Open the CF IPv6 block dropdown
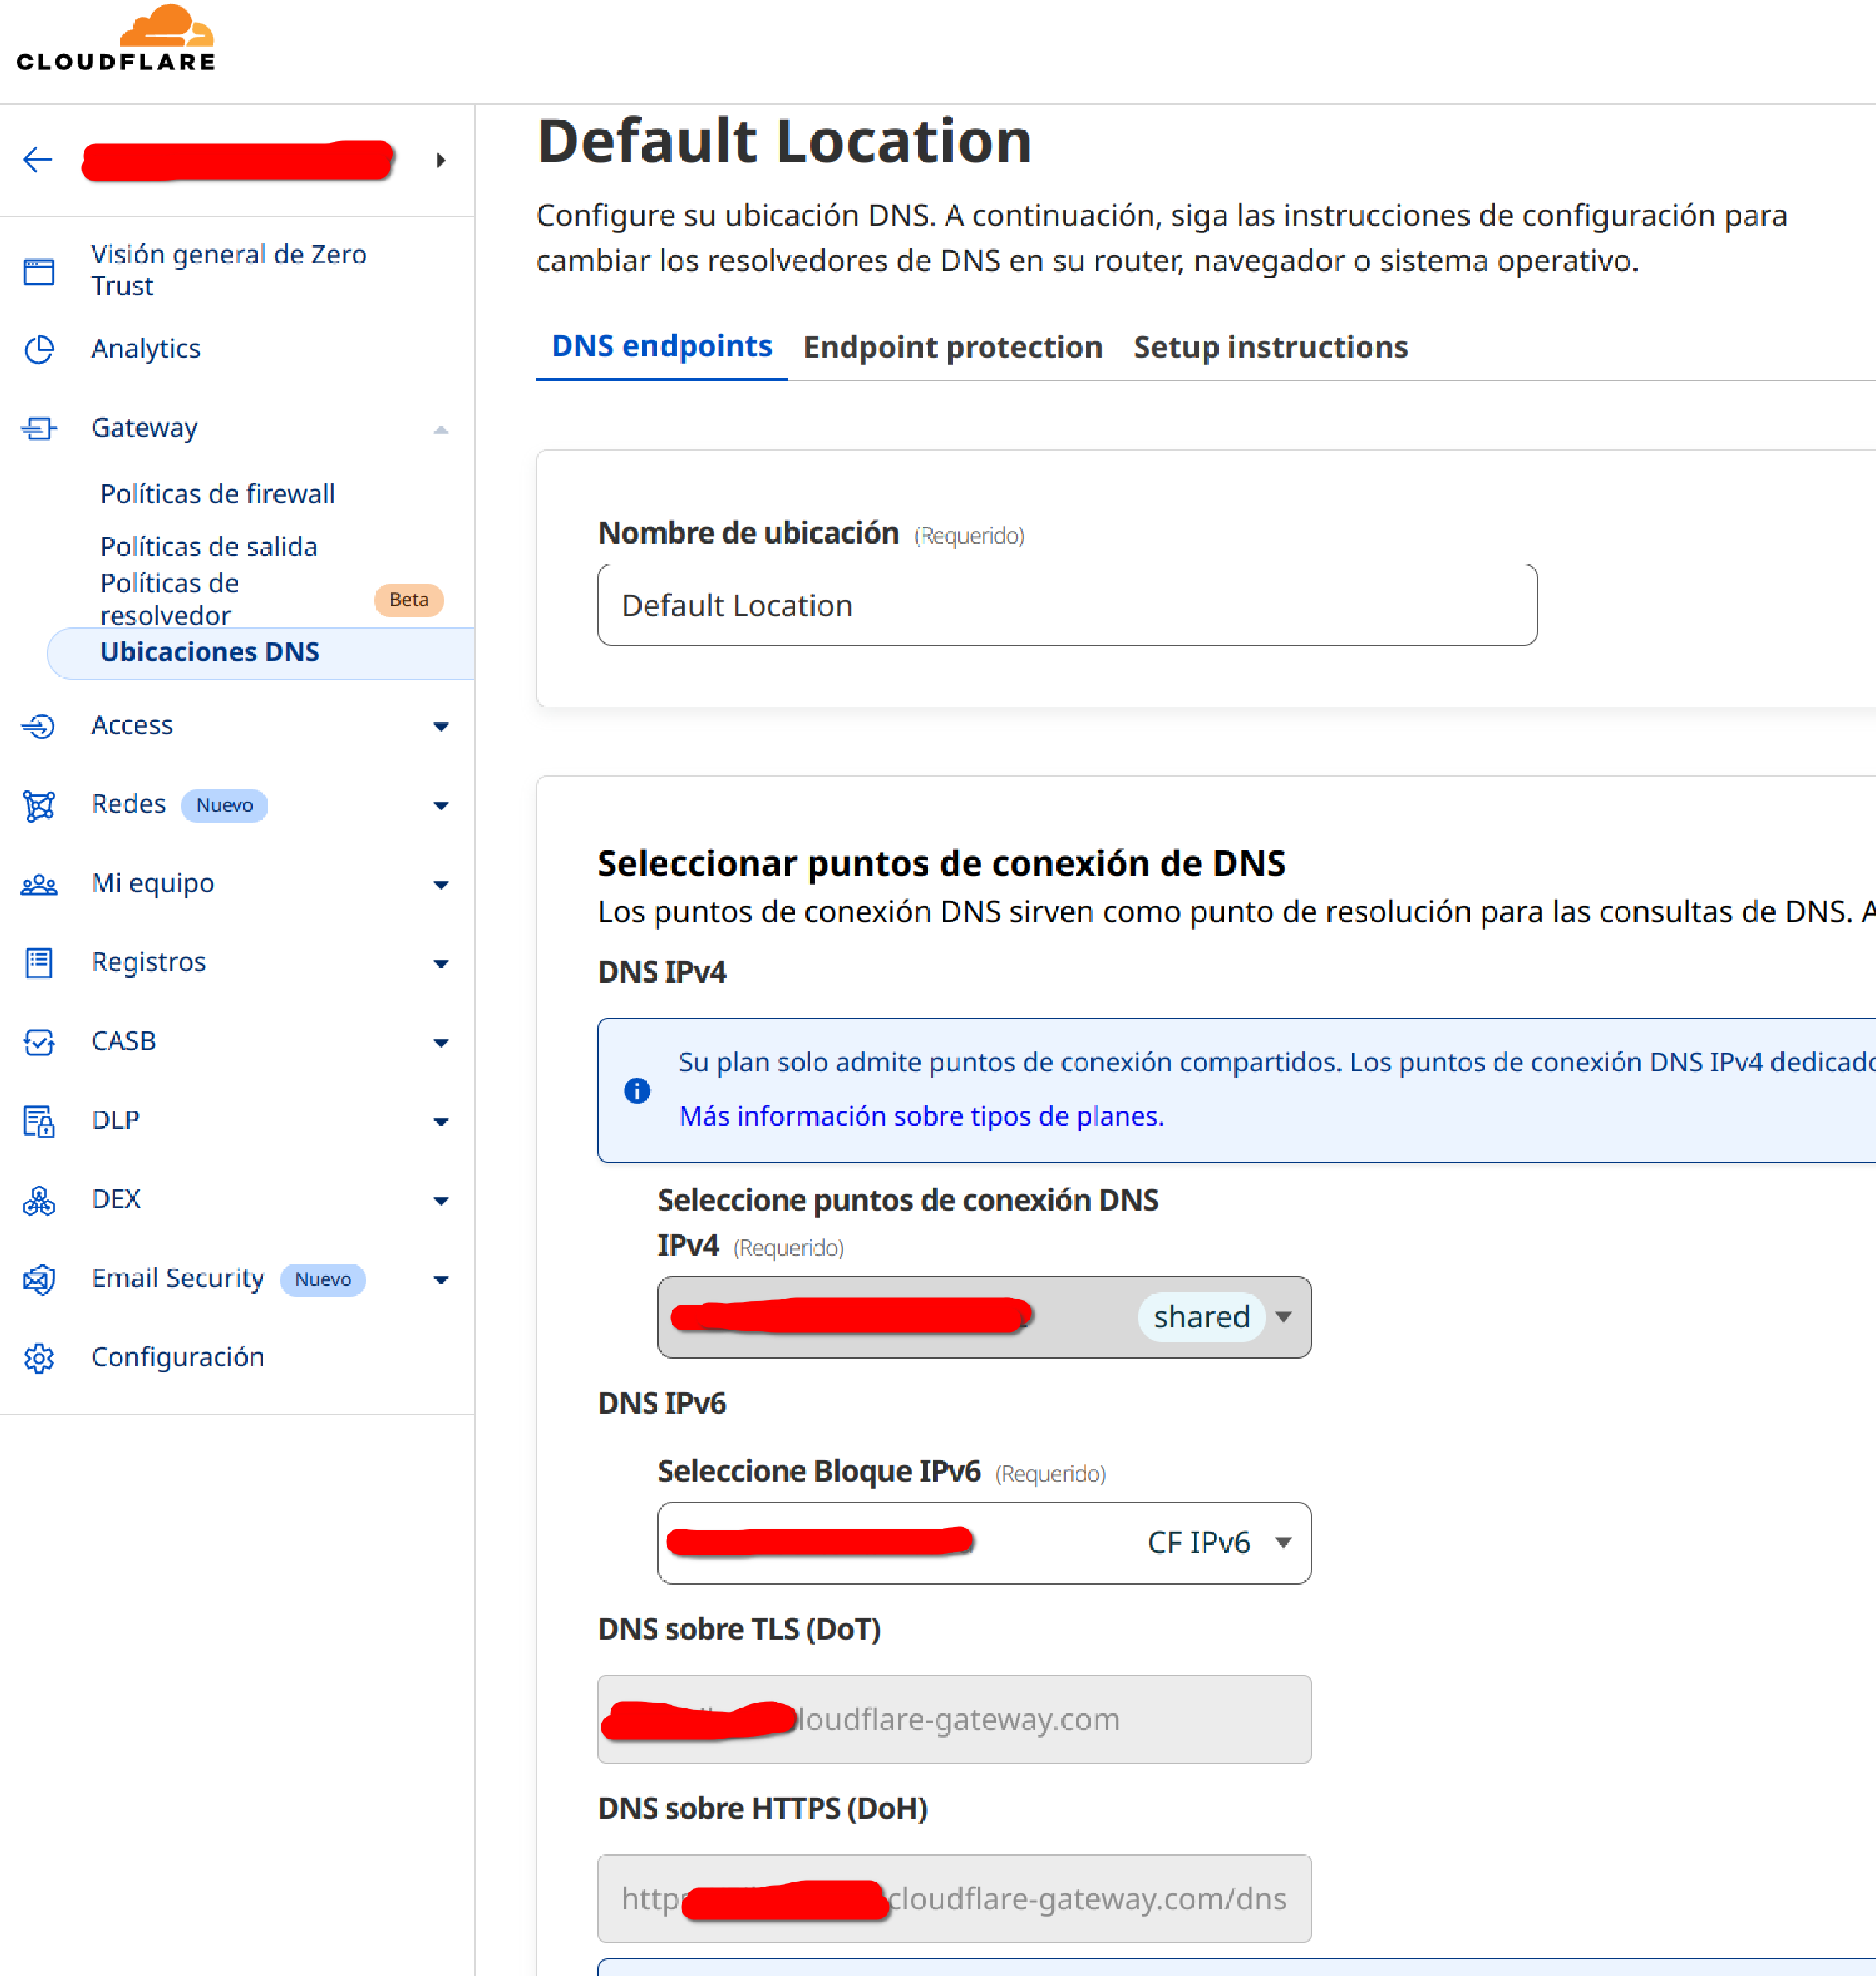The height and width of the screenshot is (1976, 1876). (1283, 1543)
